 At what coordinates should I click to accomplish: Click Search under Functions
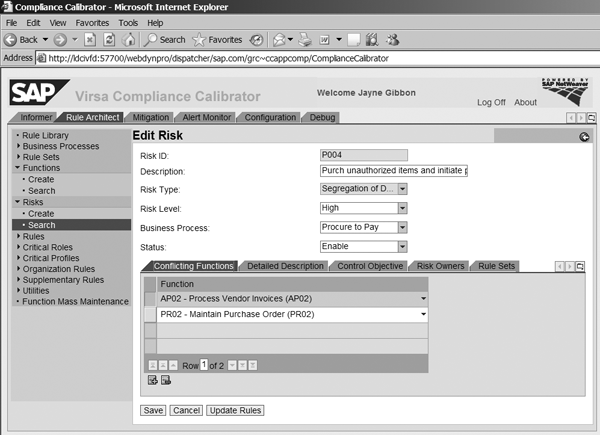(x=42, y=191)
